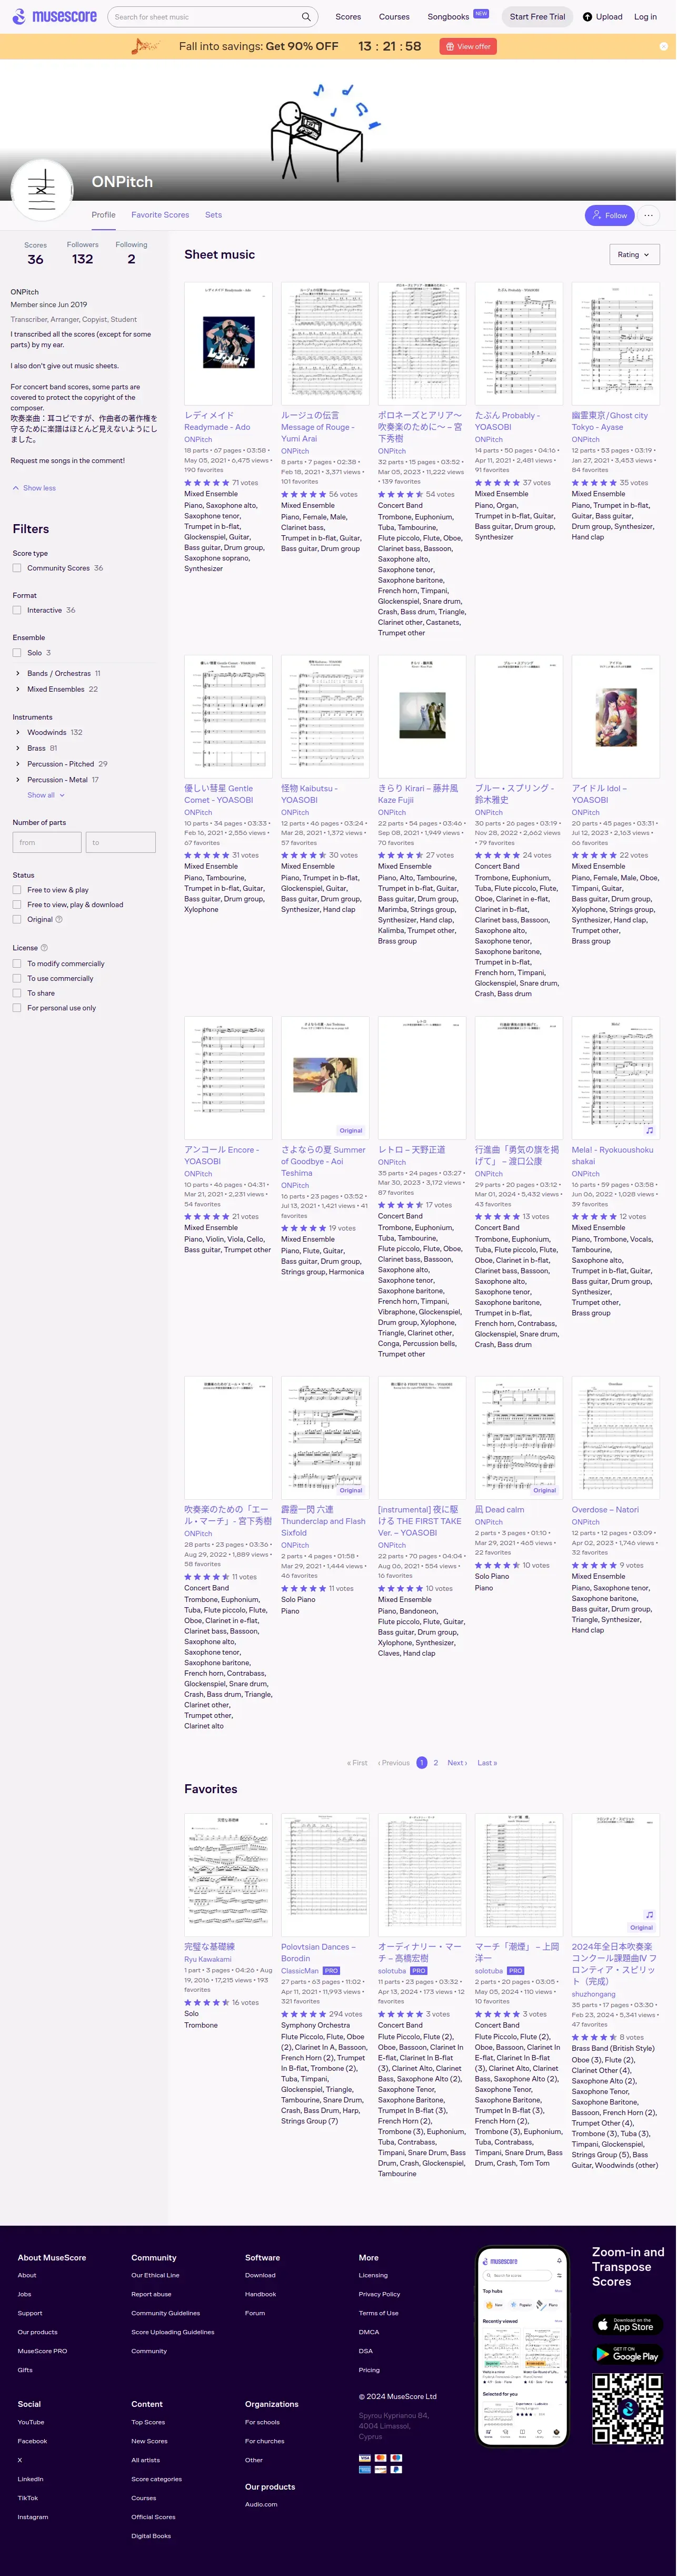
Task: Go to page 2 of sheet music
Action: click(x=435, y=1763)
